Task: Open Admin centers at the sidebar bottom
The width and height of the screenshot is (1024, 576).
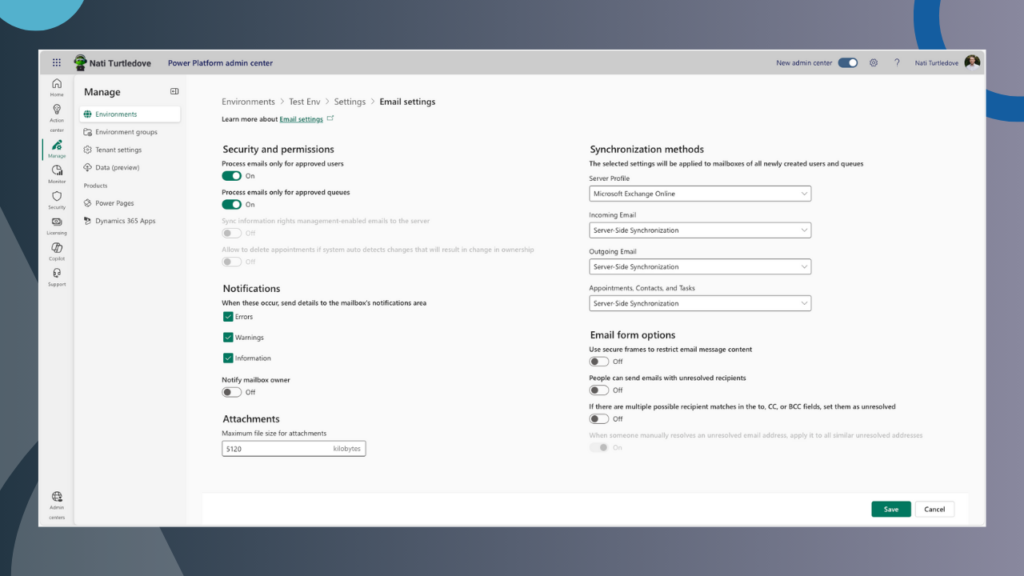Action: coord(57,500)
